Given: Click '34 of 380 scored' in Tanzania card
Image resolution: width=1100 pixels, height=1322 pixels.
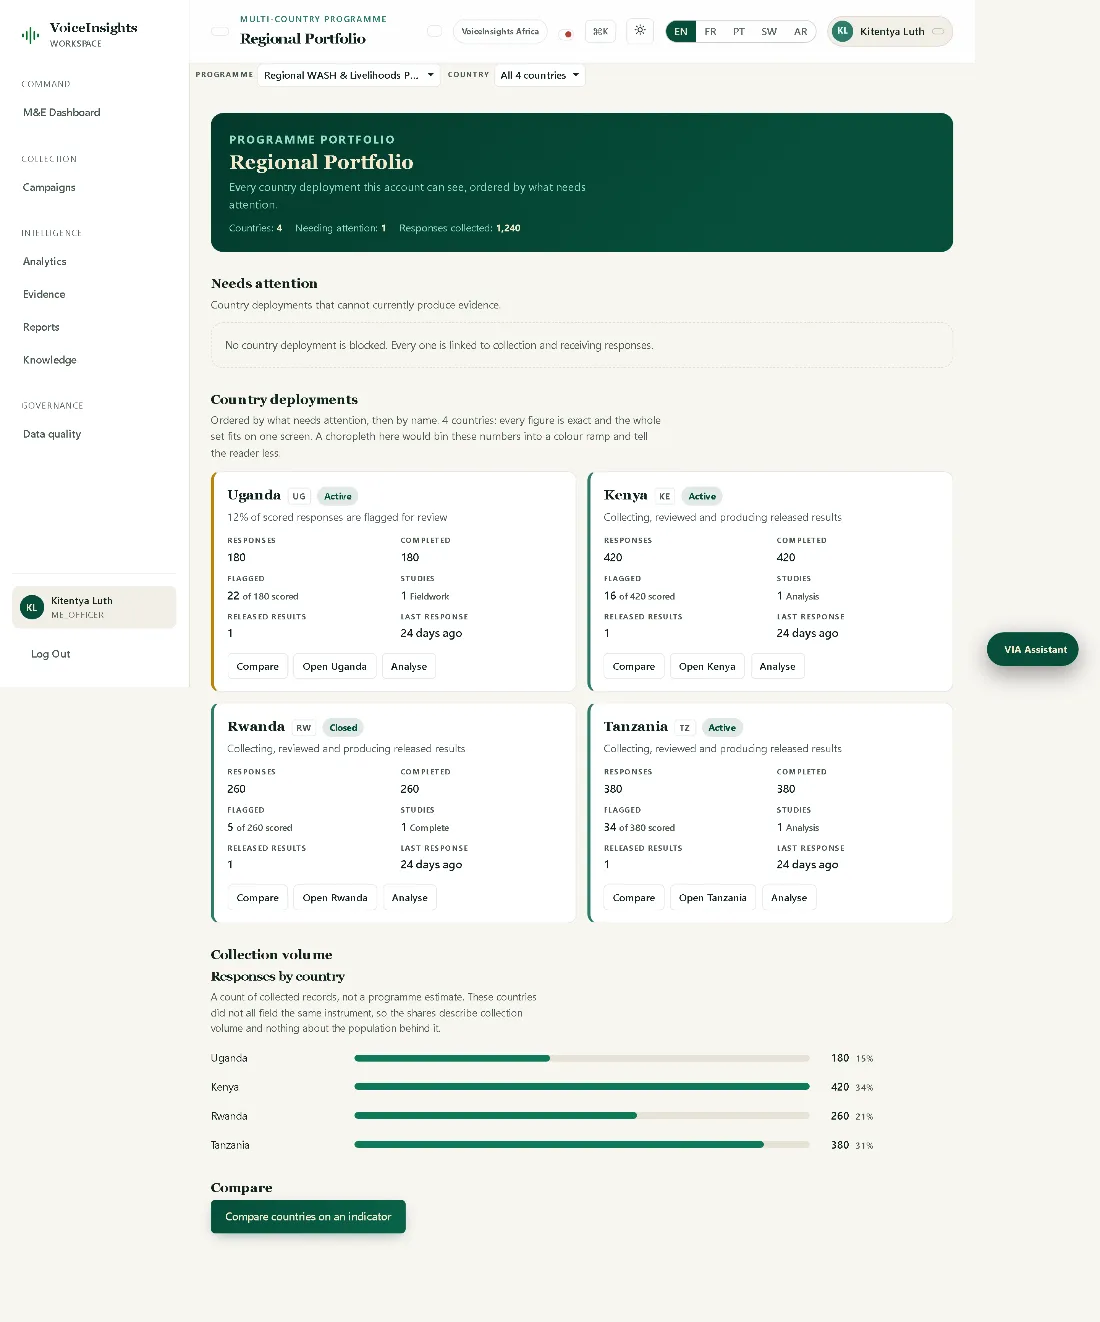Looking at the screenshot, I should pos(640,828).
